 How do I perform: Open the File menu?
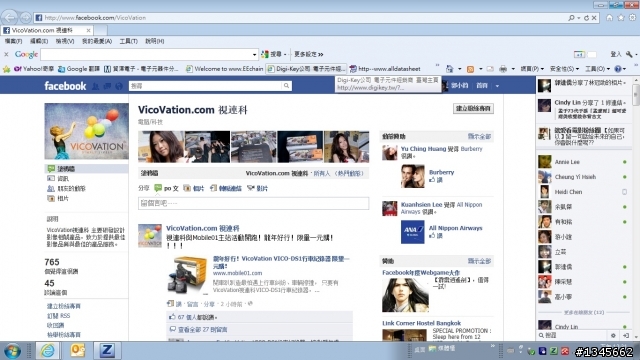click(13, 41)
